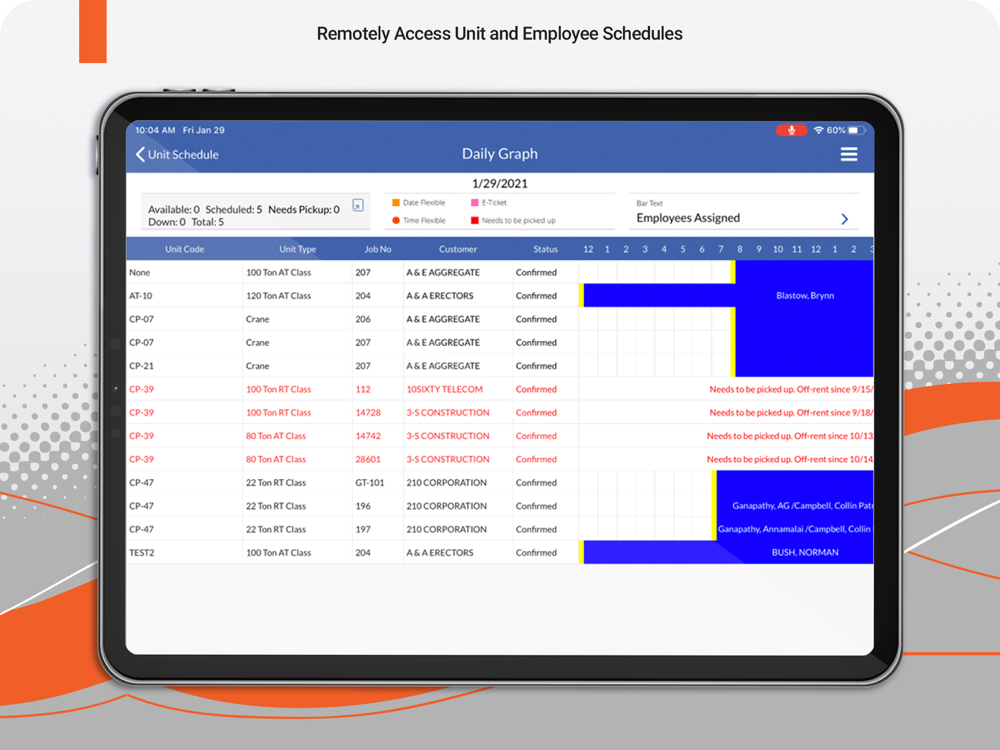Tap the battery icon in status bar
This screenshot has height=750, width=1000.
pos(857,130)
